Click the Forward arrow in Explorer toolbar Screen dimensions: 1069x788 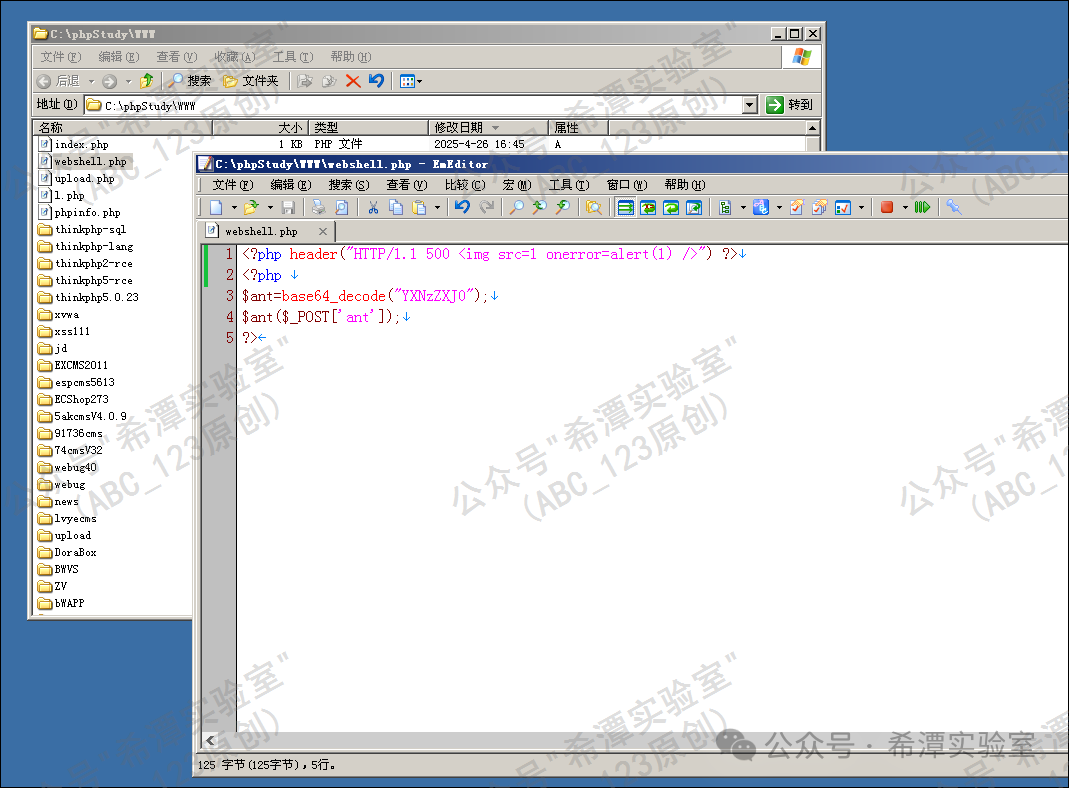(110, 81)
